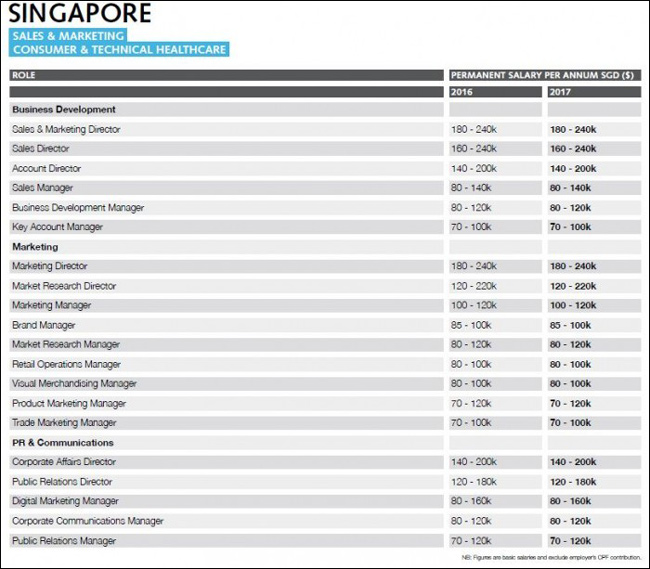Screen dimensions: 650x569
Task: Click 2017 salary for Sales Director
Action: coord(573,148)
